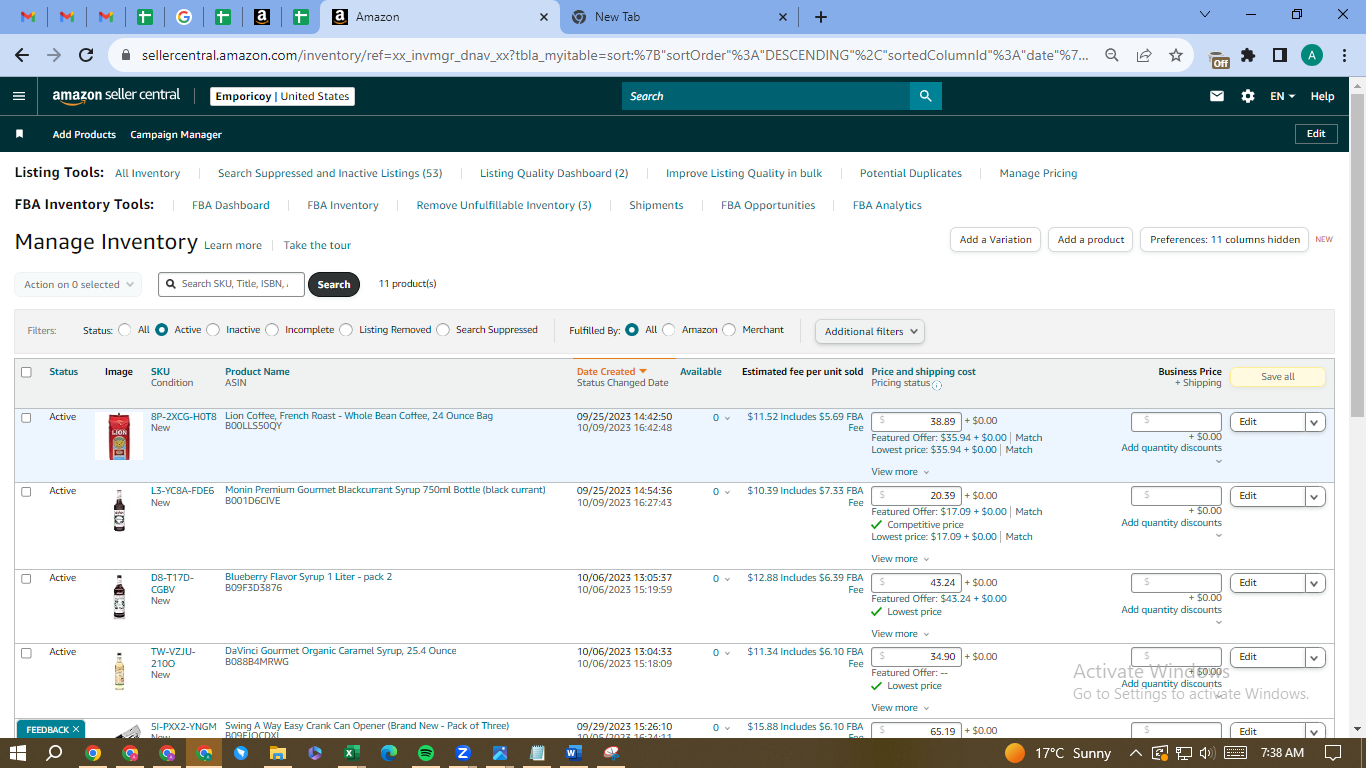Image resolution: width=1366 pixels, height=768 pixels.
Task: Click the Lion Coffee price field showing 38.89
Action: click(916, 422)
